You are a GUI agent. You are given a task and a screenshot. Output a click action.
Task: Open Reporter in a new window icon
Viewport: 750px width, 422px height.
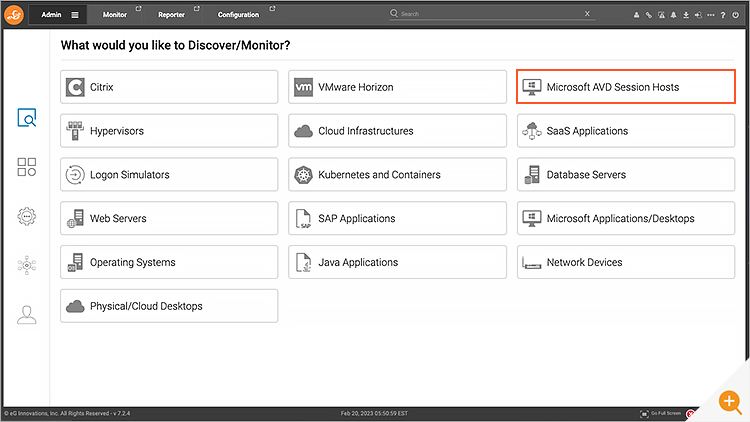[x=196, y=9]
